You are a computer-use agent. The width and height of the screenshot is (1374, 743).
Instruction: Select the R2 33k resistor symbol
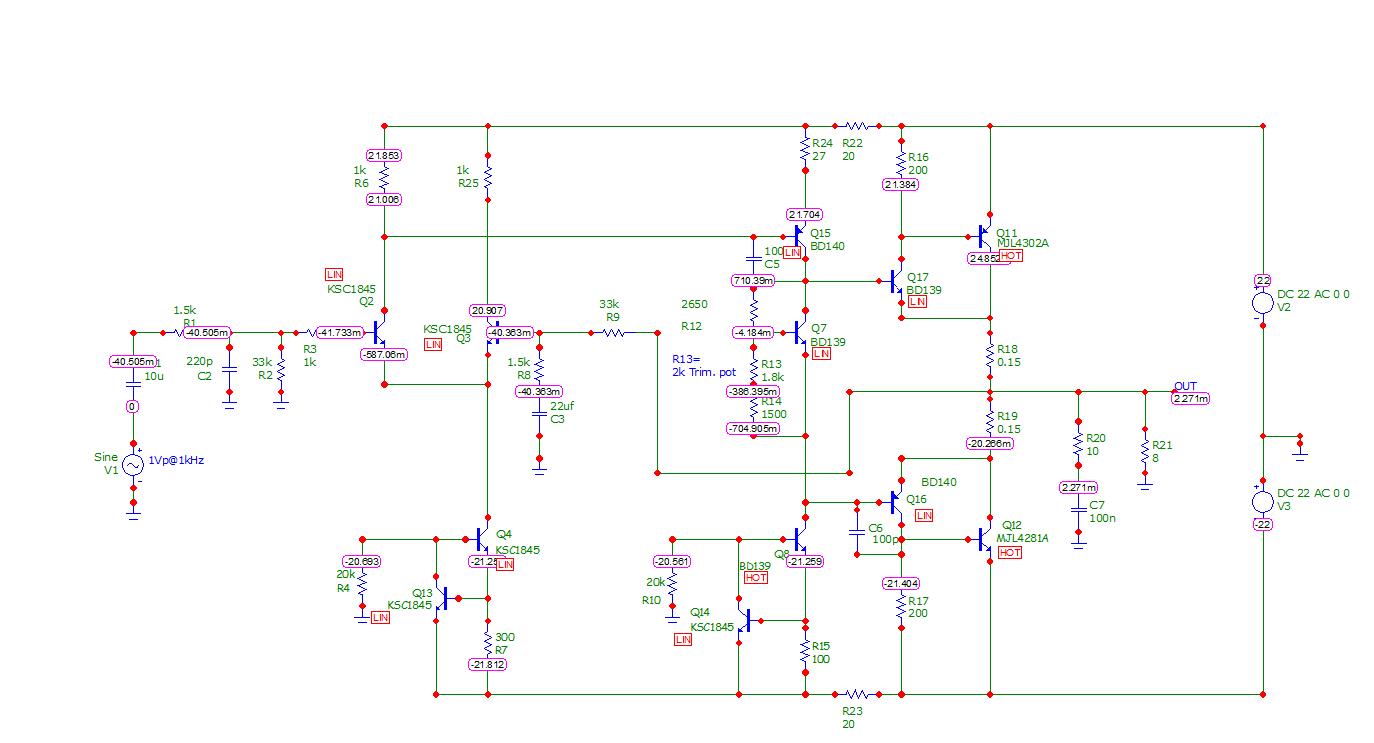[281, 369]
